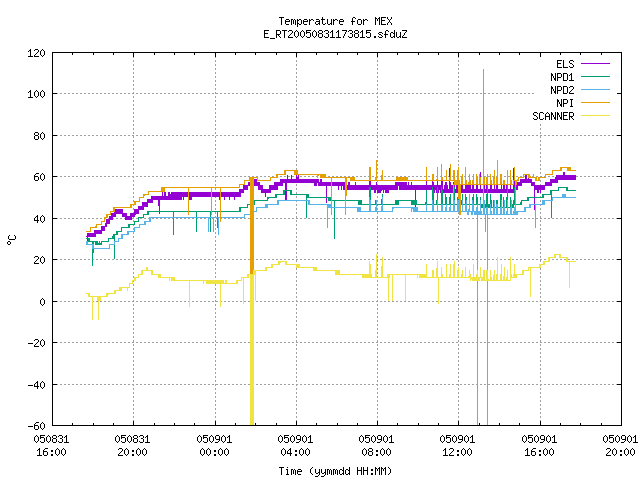
Task: Click the y-axis tick label 80
Action: tap(39, 136)
